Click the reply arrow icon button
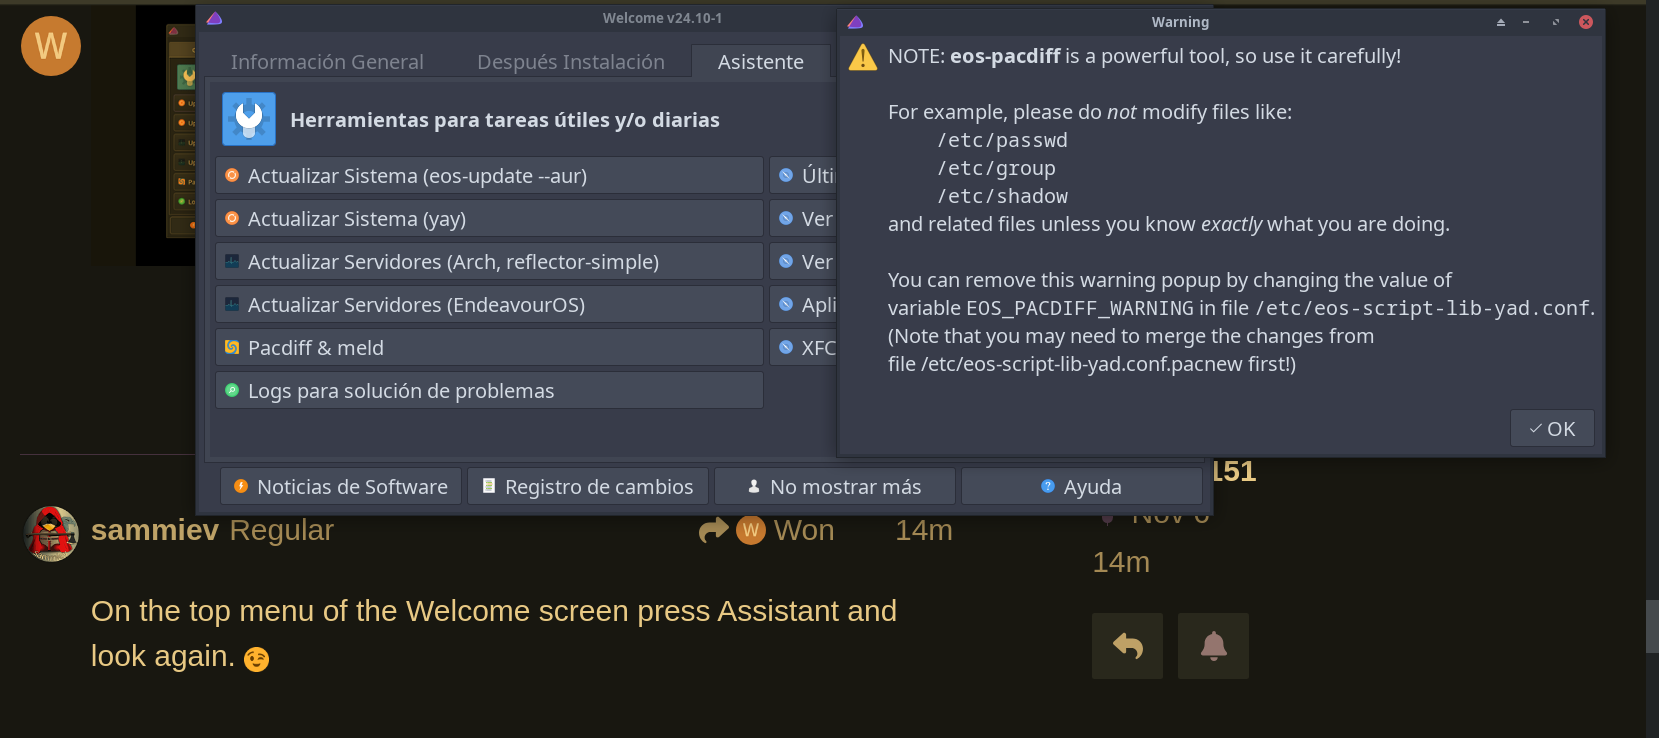The image size is (1659, 738). pos(1127,646)
